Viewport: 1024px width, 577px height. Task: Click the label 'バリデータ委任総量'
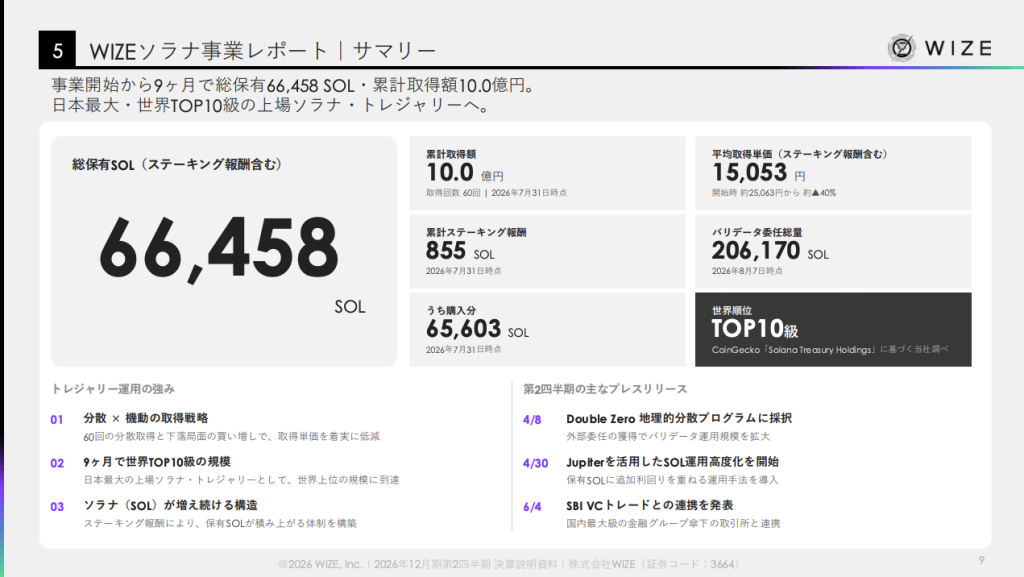tap(757, 232)
